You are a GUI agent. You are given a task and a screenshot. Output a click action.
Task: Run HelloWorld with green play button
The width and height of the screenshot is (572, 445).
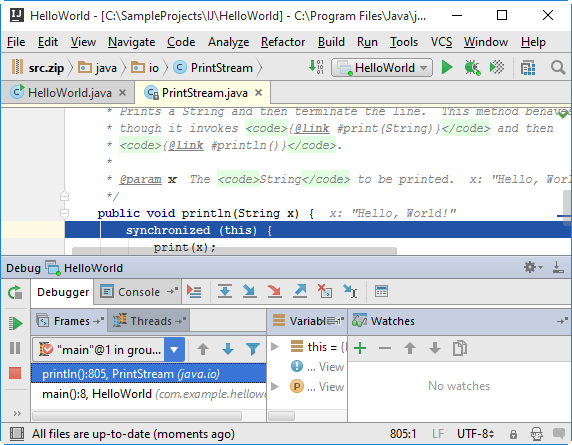pyautogui.click(x=447, y=67)
